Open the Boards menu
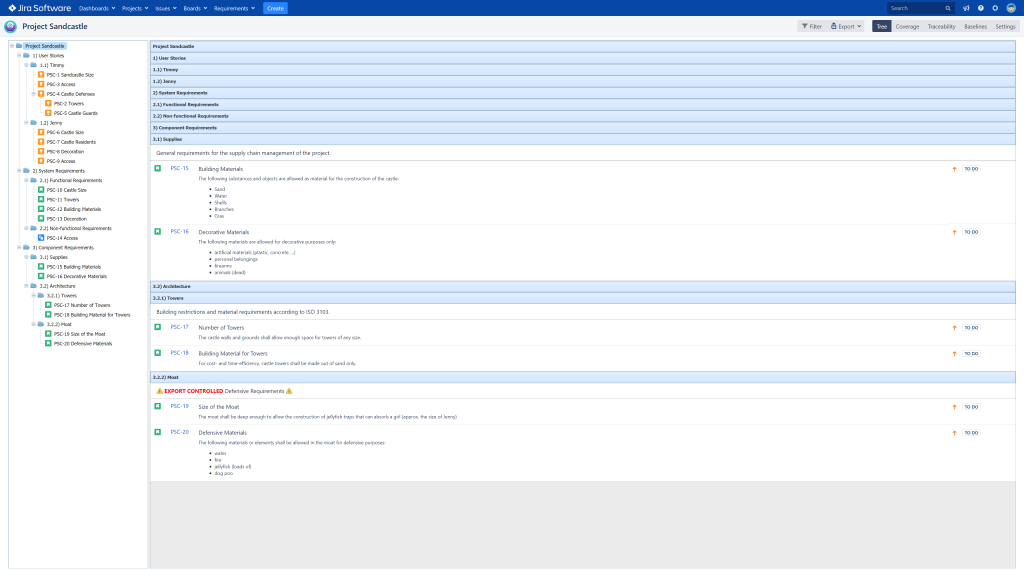This screenshot has height=576, width=1024. click(x=194, y=7)
